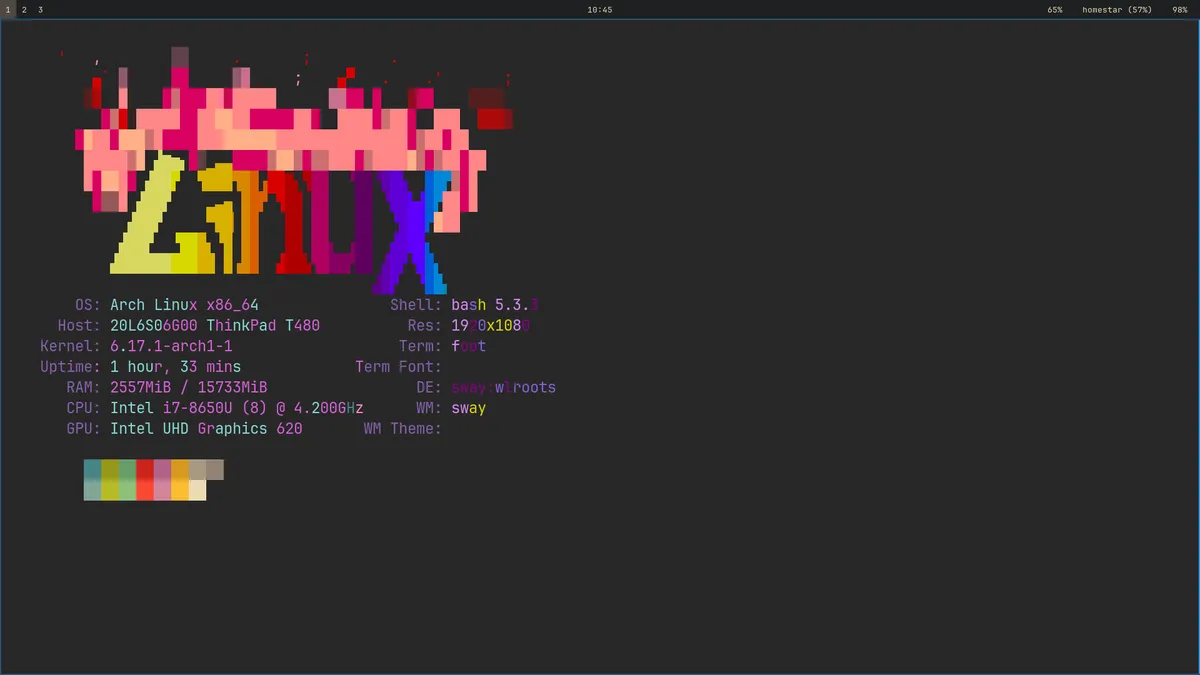Switch to workspace 2 in the bar
Image resolution: width=1200 pixels, height=675 pixels.
pyautogui.click(x=24, y=9)
